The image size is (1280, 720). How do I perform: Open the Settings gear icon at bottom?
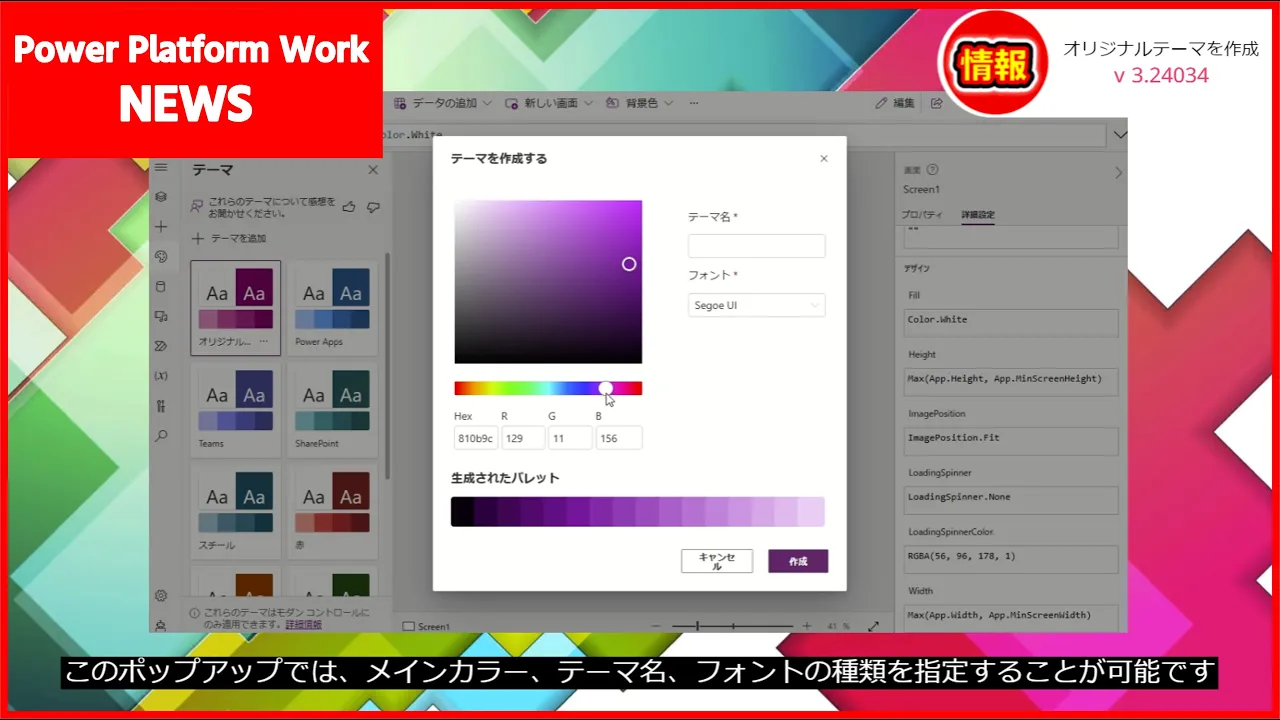coord(161,596)
